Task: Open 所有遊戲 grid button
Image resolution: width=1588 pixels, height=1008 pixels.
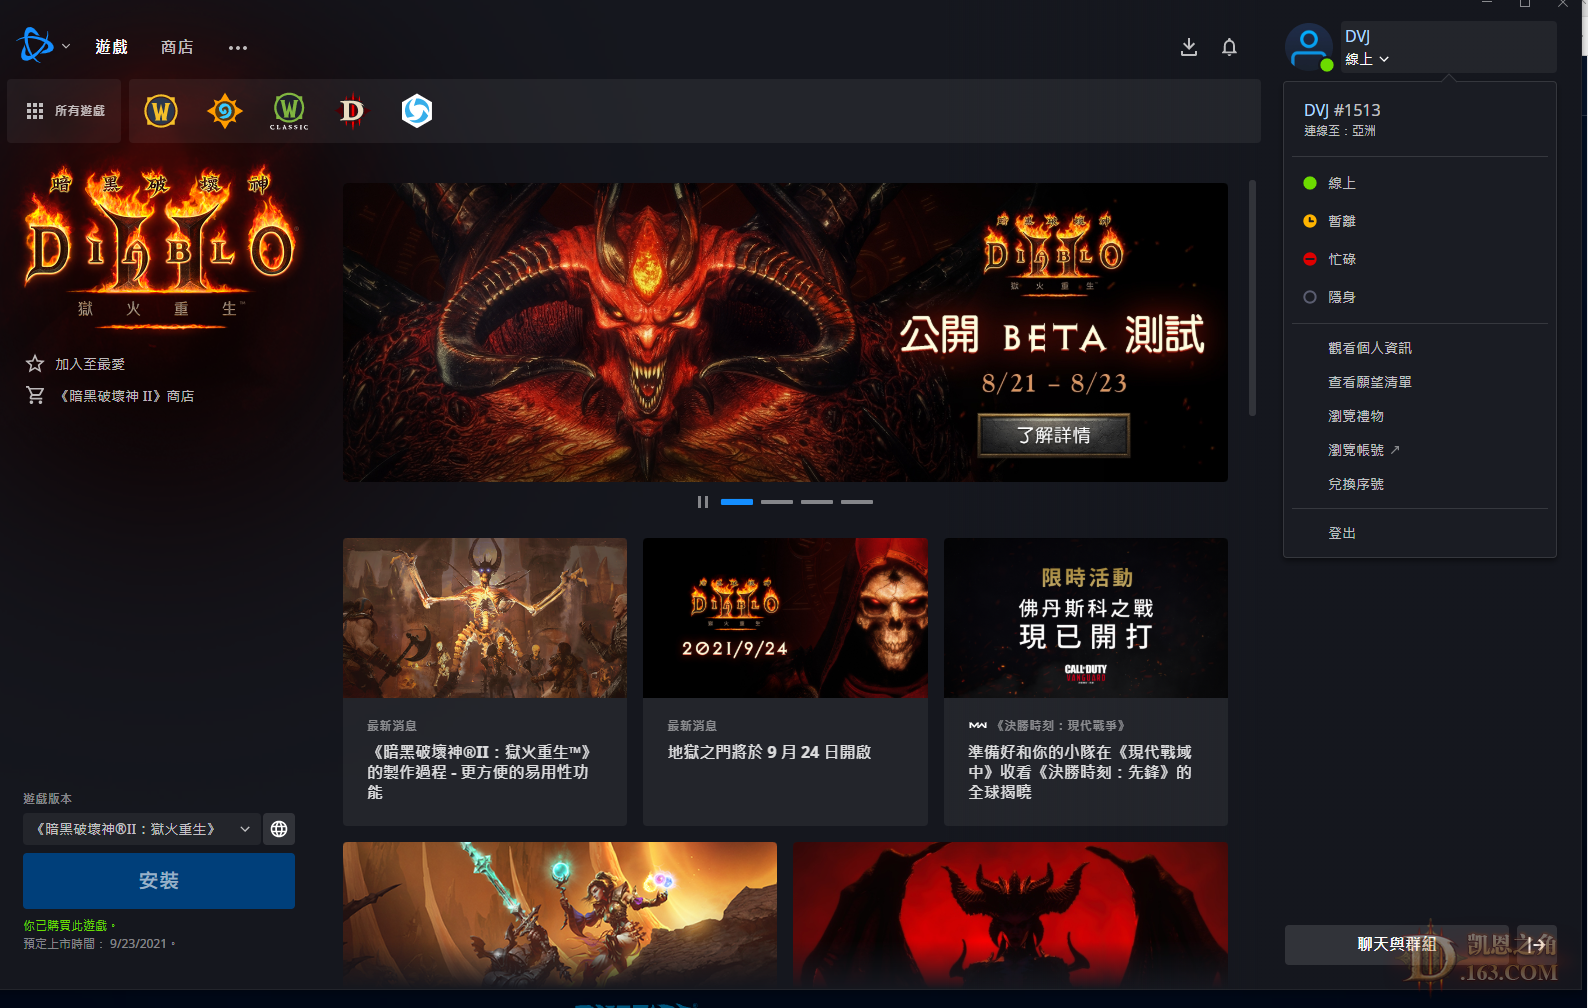Action: click(x=65, y=111)
